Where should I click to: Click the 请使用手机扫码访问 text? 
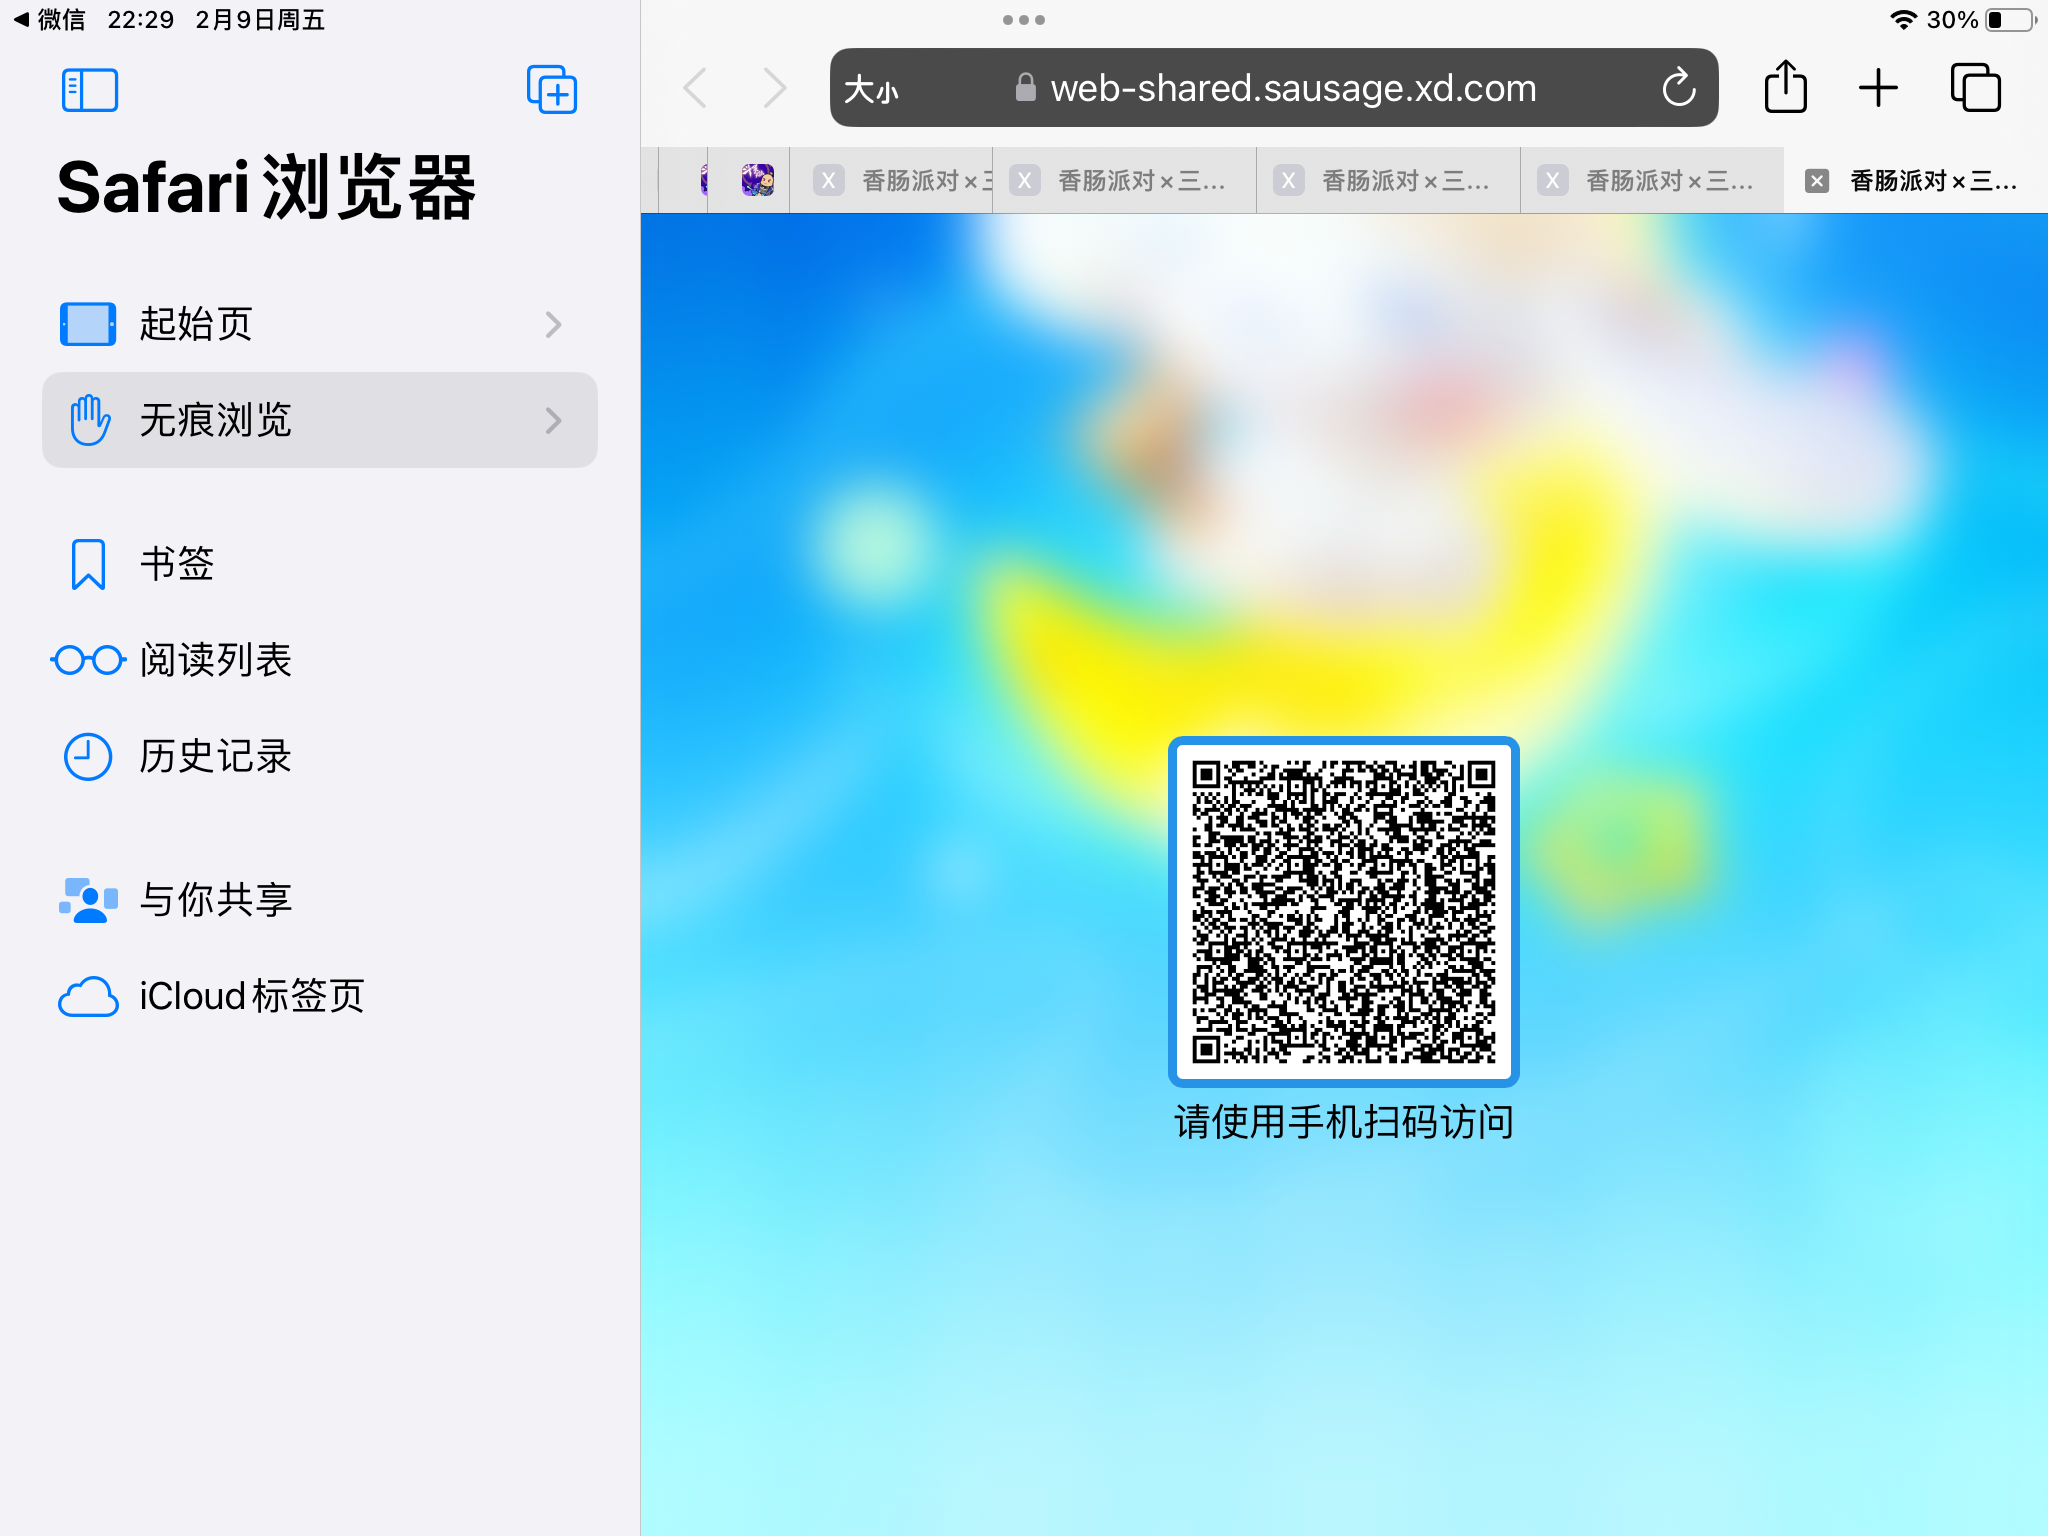[x=1344, y=1122]
